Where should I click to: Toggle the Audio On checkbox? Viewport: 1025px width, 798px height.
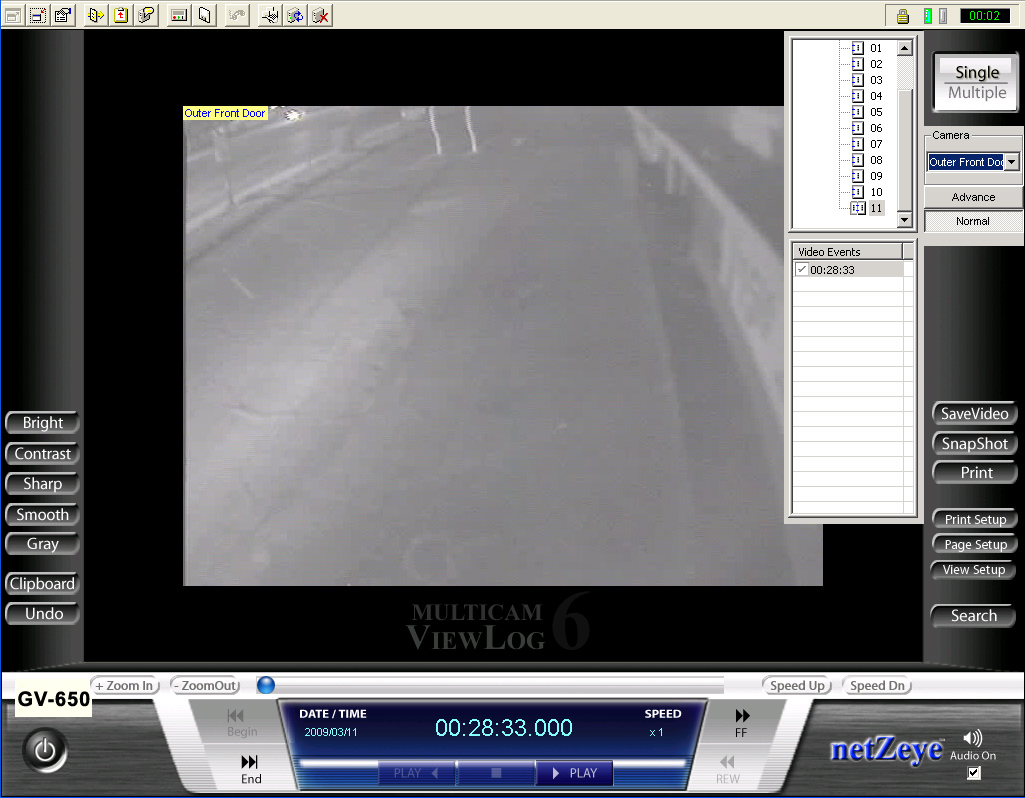point(974,773)
